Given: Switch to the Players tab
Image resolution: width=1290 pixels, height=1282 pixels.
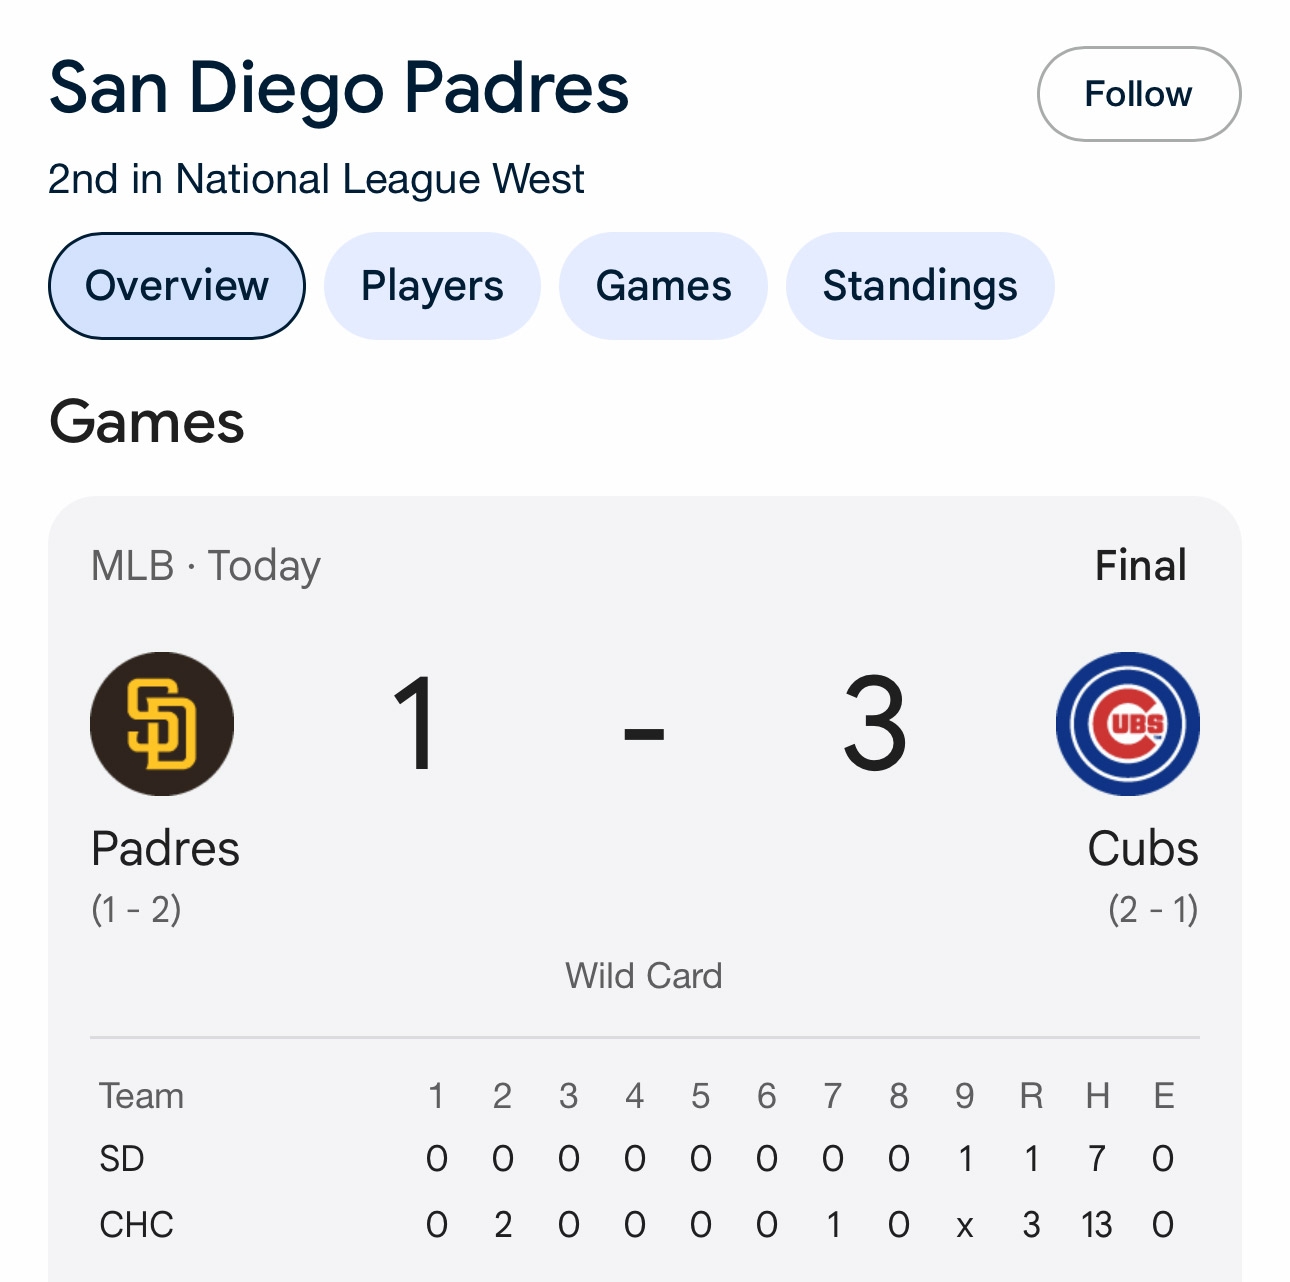Looking at the screenshot, I should tap(432, 286).
